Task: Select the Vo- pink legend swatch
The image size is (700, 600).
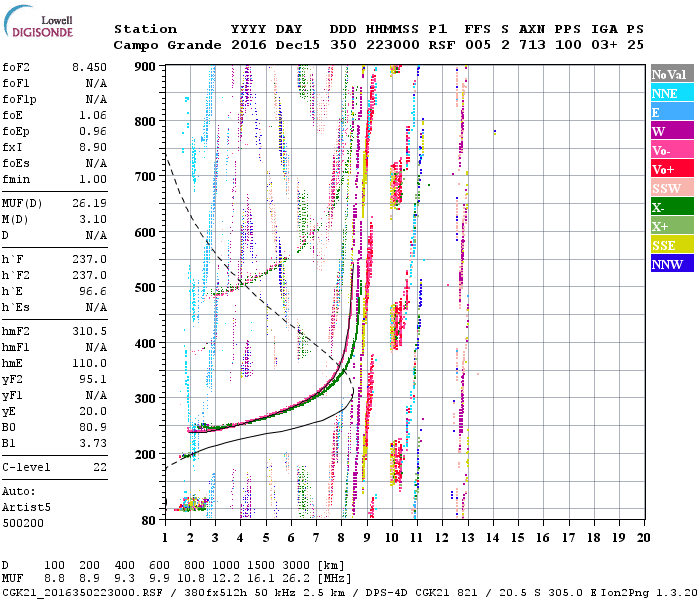Action: (x=672, y=150)
